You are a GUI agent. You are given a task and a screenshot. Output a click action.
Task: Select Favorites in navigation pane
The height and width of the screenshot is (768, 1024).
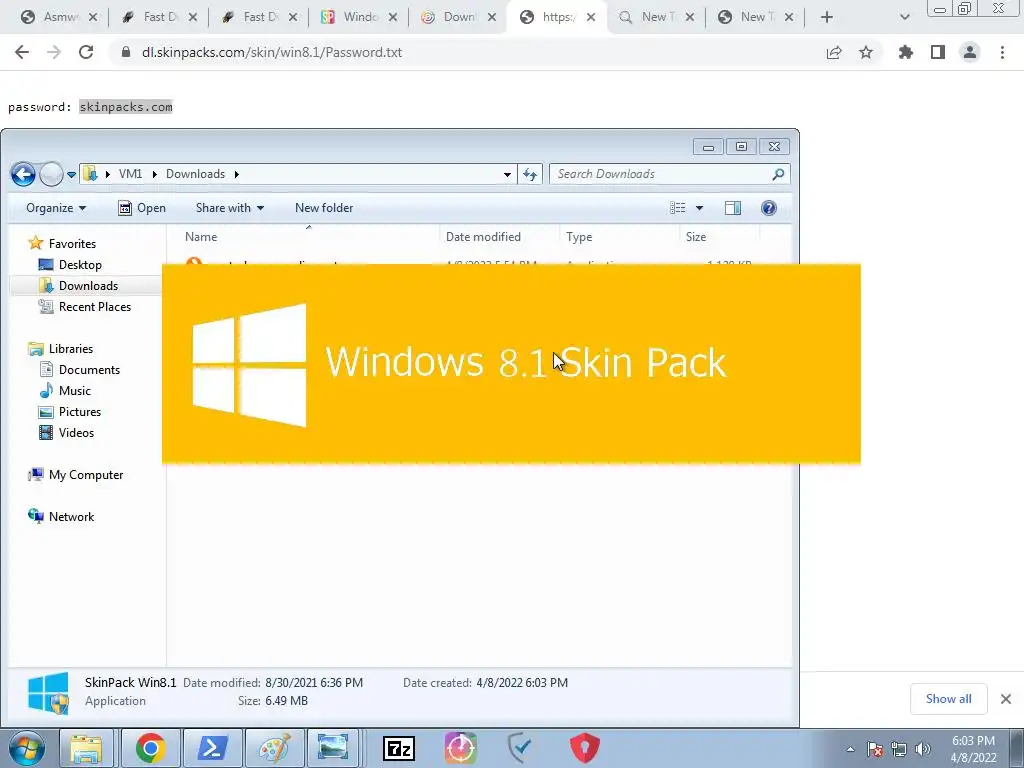point(63,244)
